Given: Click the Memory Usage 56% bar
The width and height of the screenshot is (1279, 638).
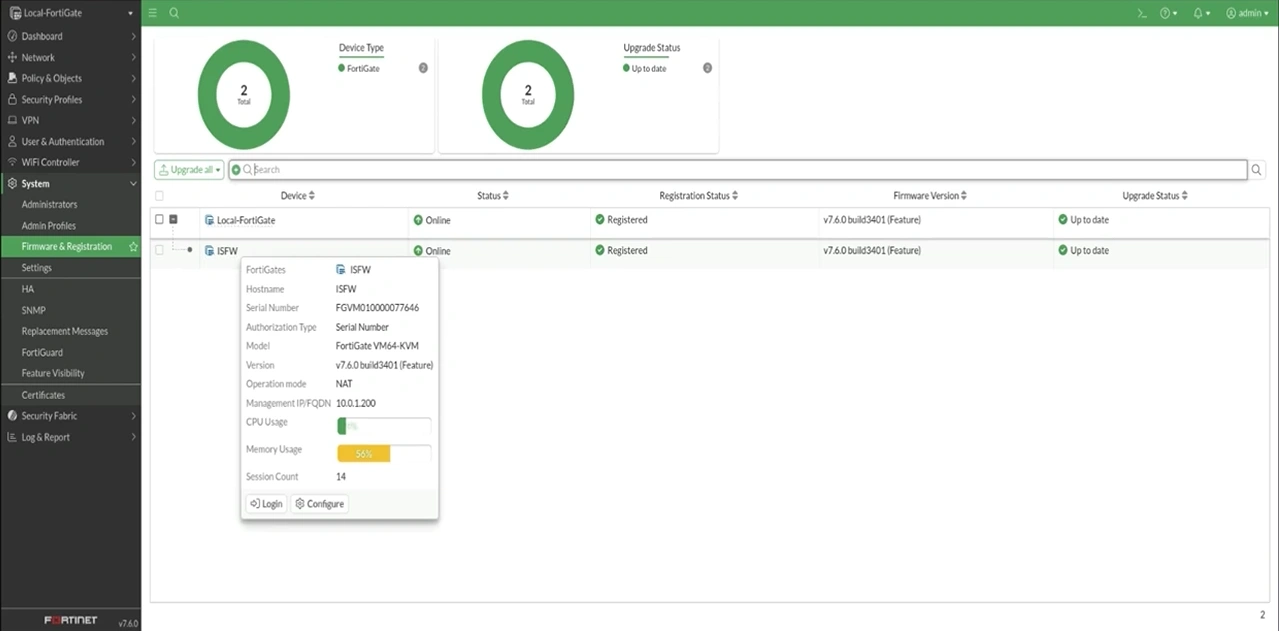Looking at the screenshot, I should pyautogui.click(x=384, y=454).
